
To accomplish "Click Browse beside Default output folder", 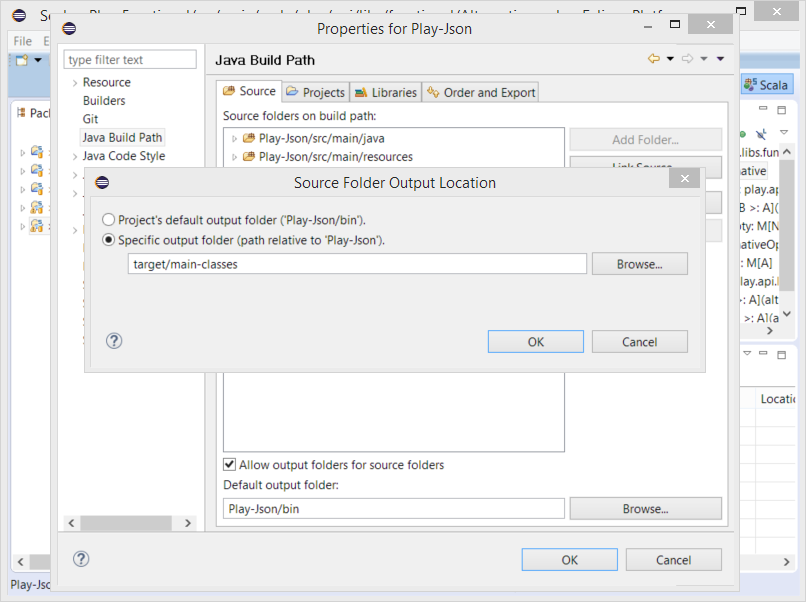I will [x=646, y=509].
